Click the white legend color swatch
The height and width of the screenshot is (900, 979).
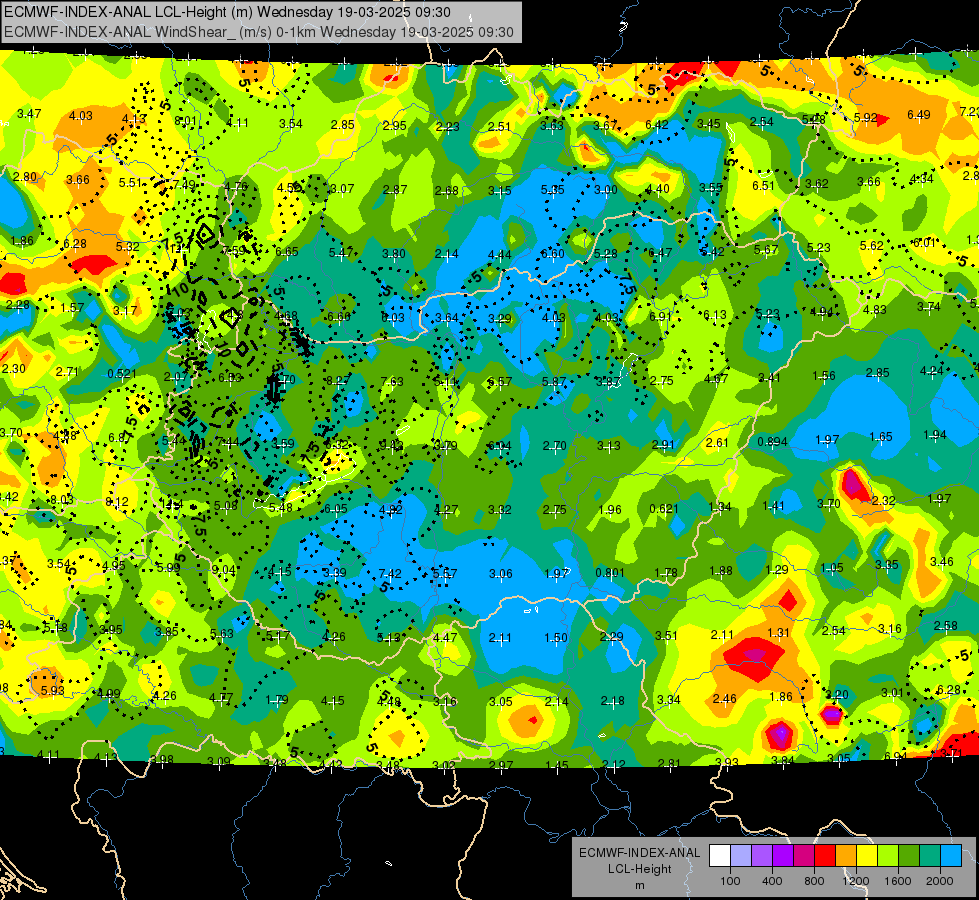tap(720, 856)
